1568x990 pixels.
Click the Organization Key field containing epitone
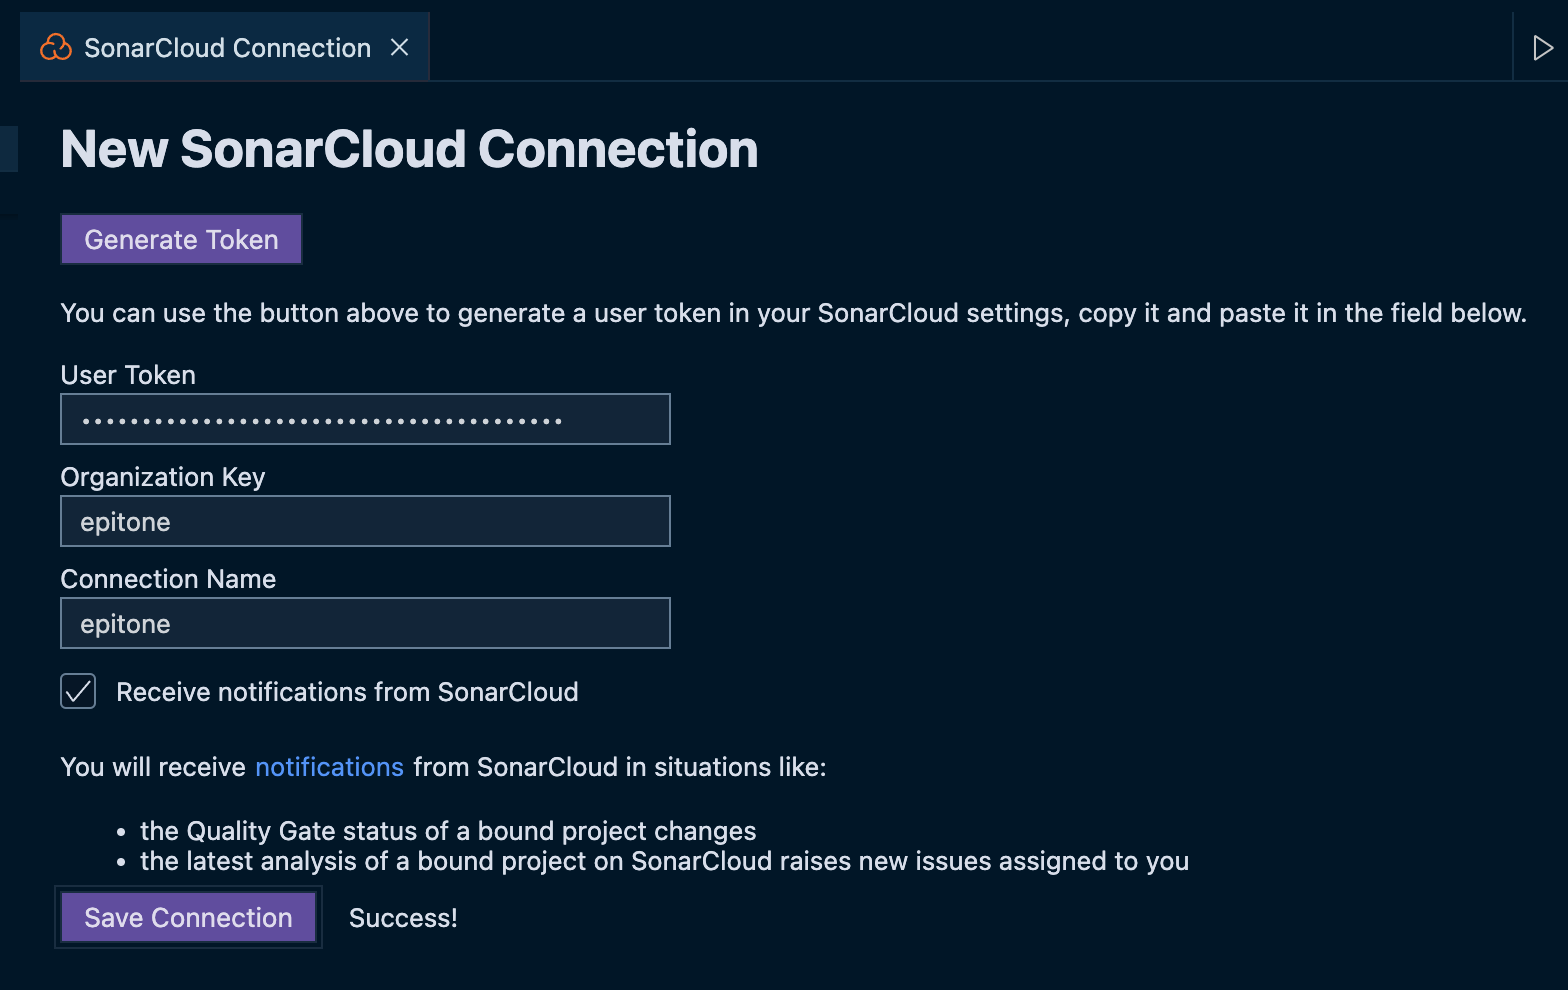coord(365,521)
